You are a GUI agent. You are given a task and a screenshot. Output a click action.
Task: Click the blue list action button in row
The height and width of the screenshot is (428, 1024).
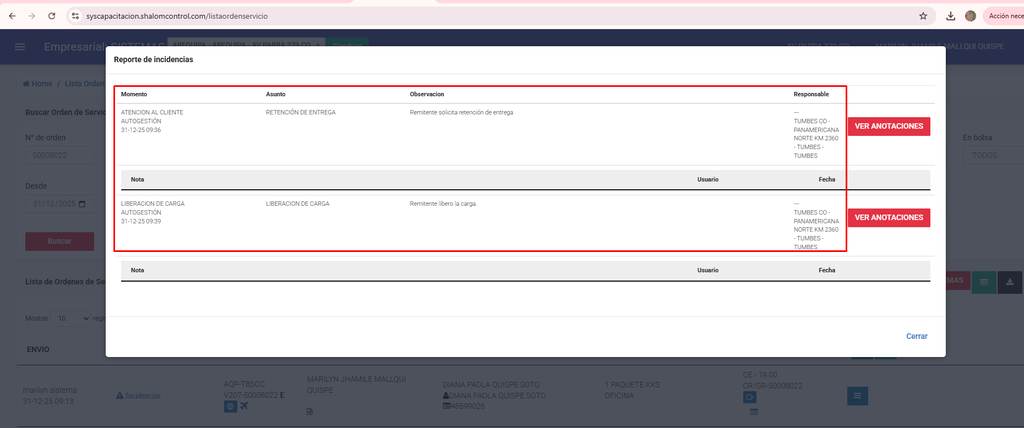click(857, 396)
